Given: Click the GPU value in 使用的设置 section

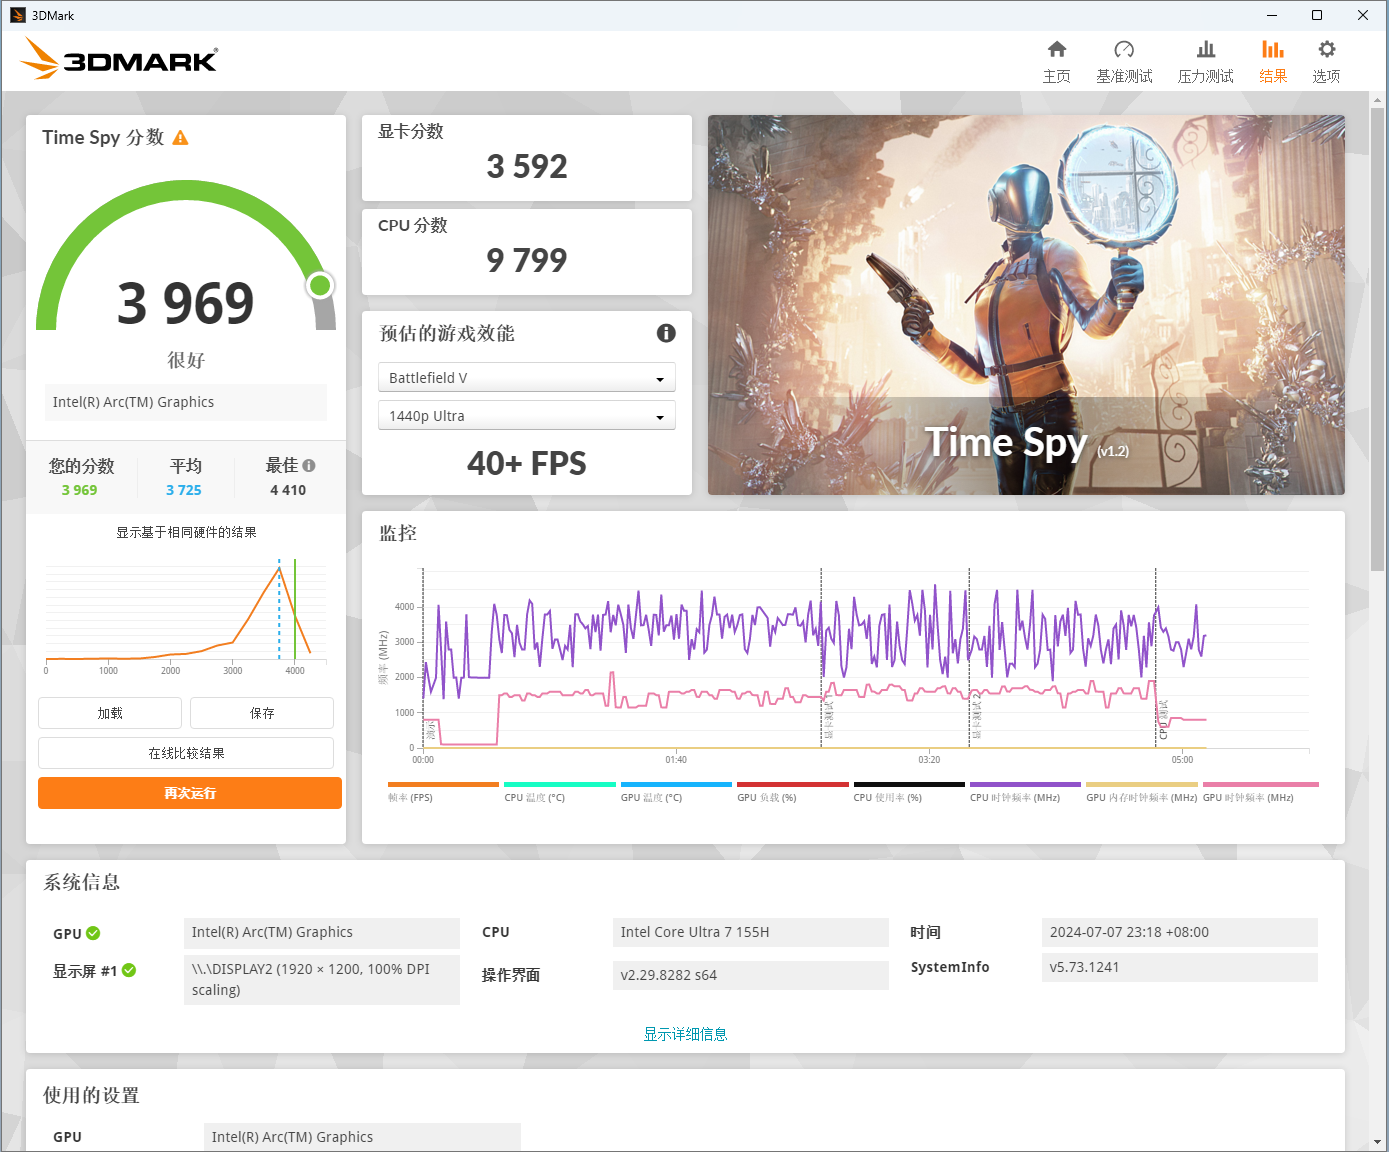Looking at the screenshot, I should [362, 1137].
